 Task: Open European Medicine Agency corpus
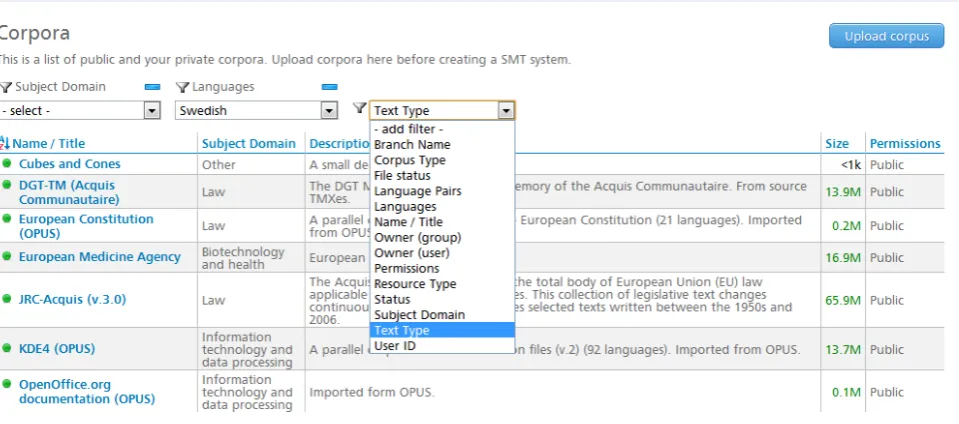click(x=100, y=257)
